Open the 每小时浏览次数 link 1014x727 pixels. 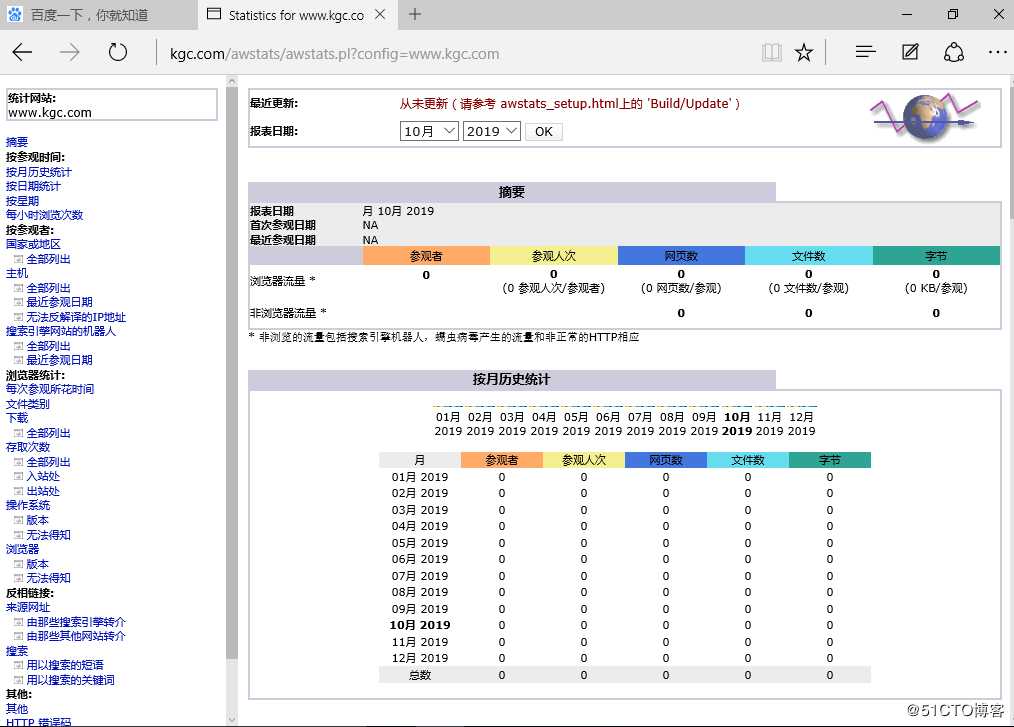pos(45,215)
